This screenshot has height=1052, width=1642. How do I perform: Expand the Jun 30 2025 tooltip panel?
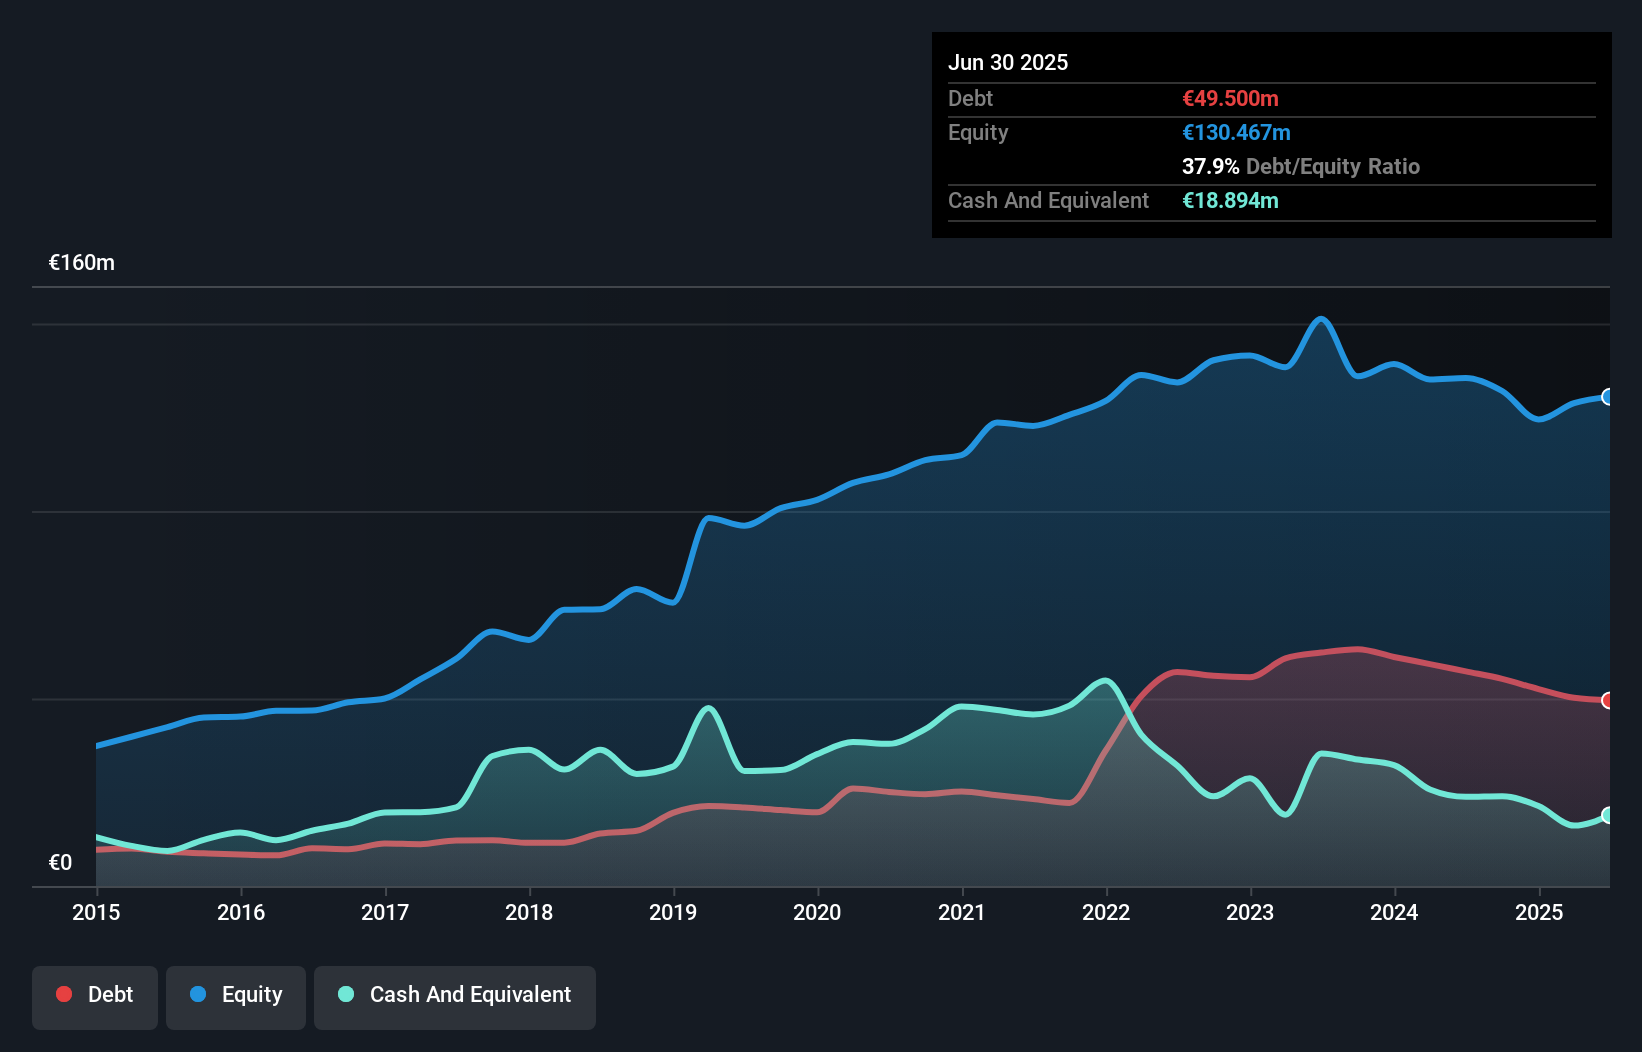click(1009, 62)
